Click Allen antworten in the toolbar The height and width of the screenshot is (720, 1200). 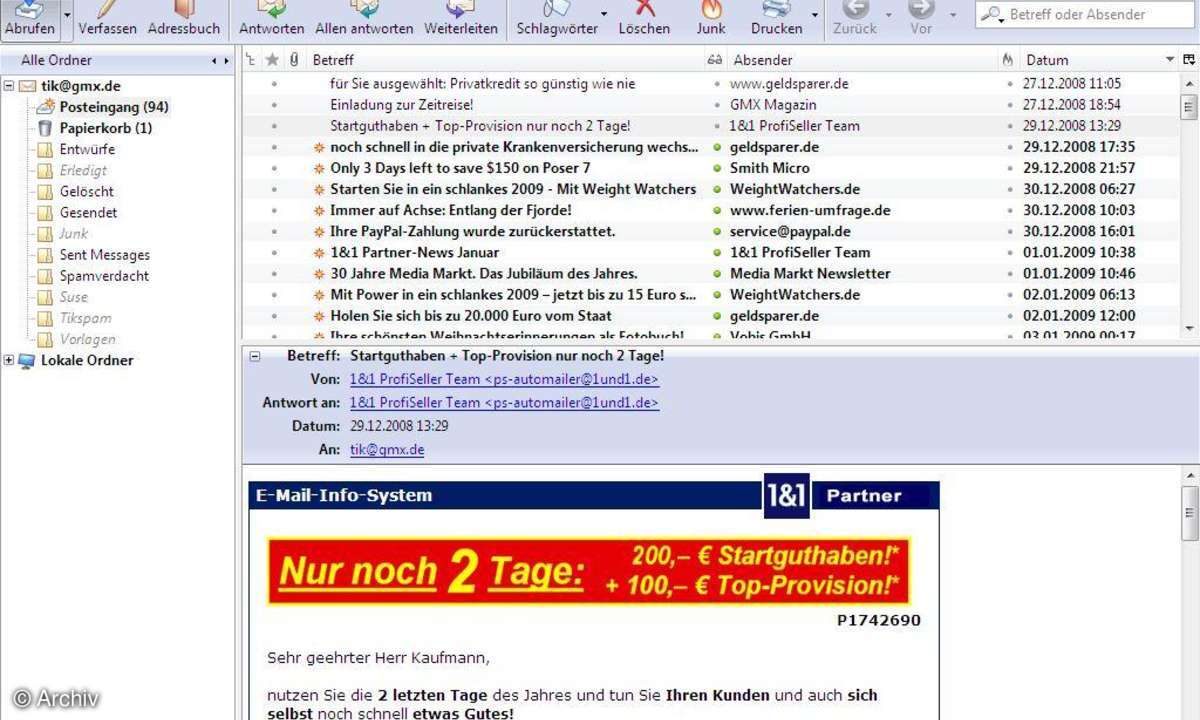click(364, 20)
